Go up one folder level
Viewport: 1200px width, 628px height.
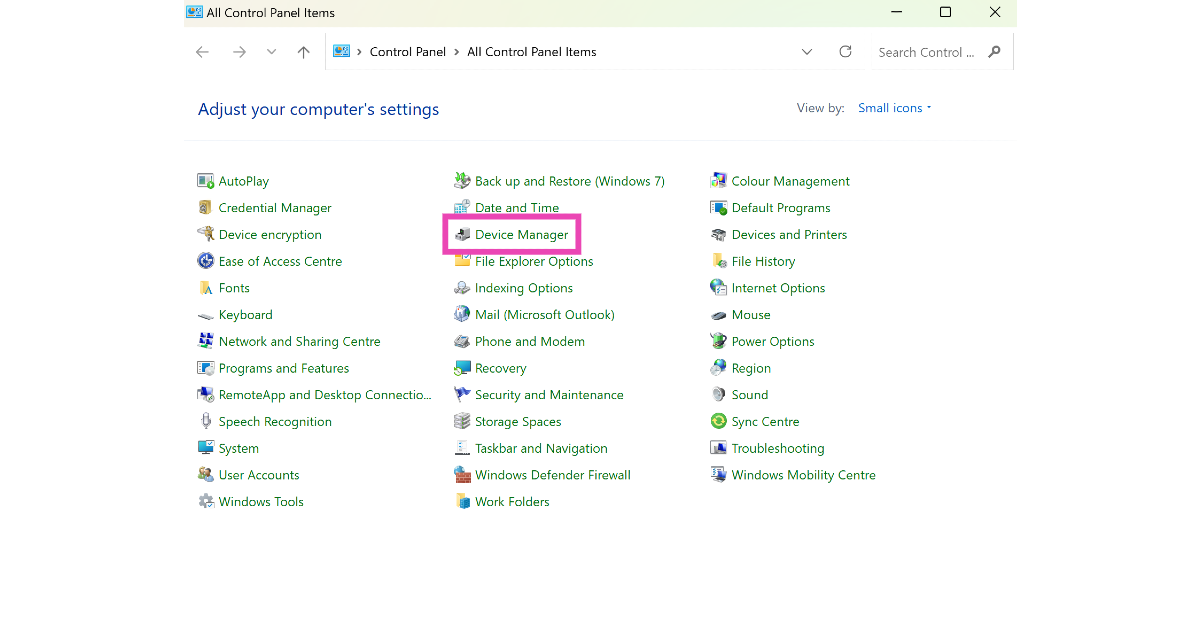click(x=304, y=52)
